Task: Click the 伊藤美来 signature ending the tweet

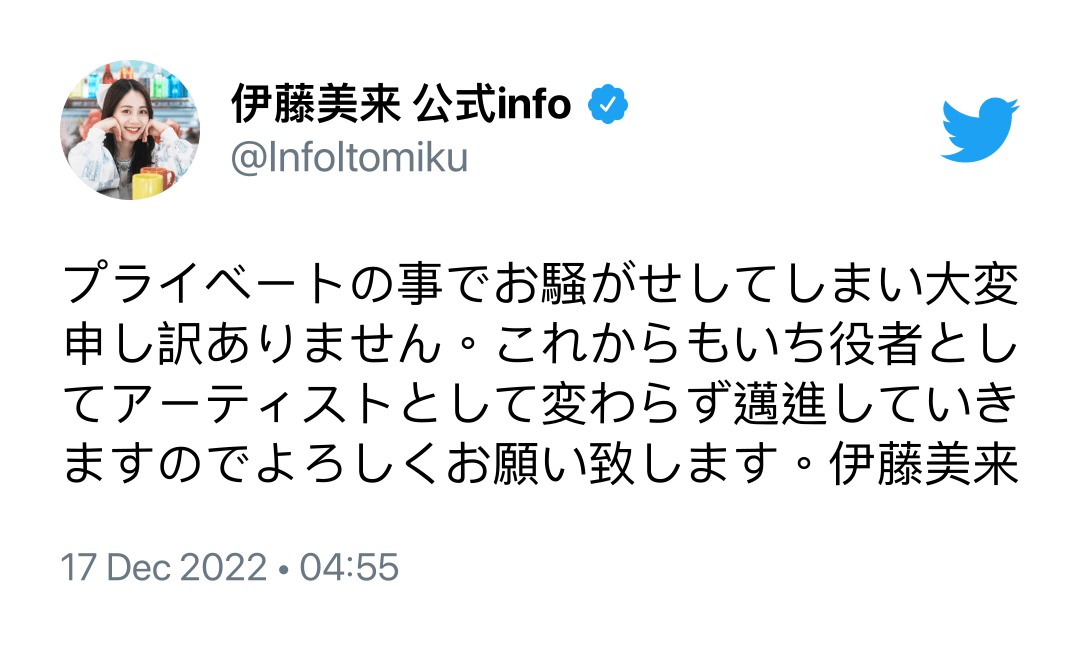Action: coord(924,466)
